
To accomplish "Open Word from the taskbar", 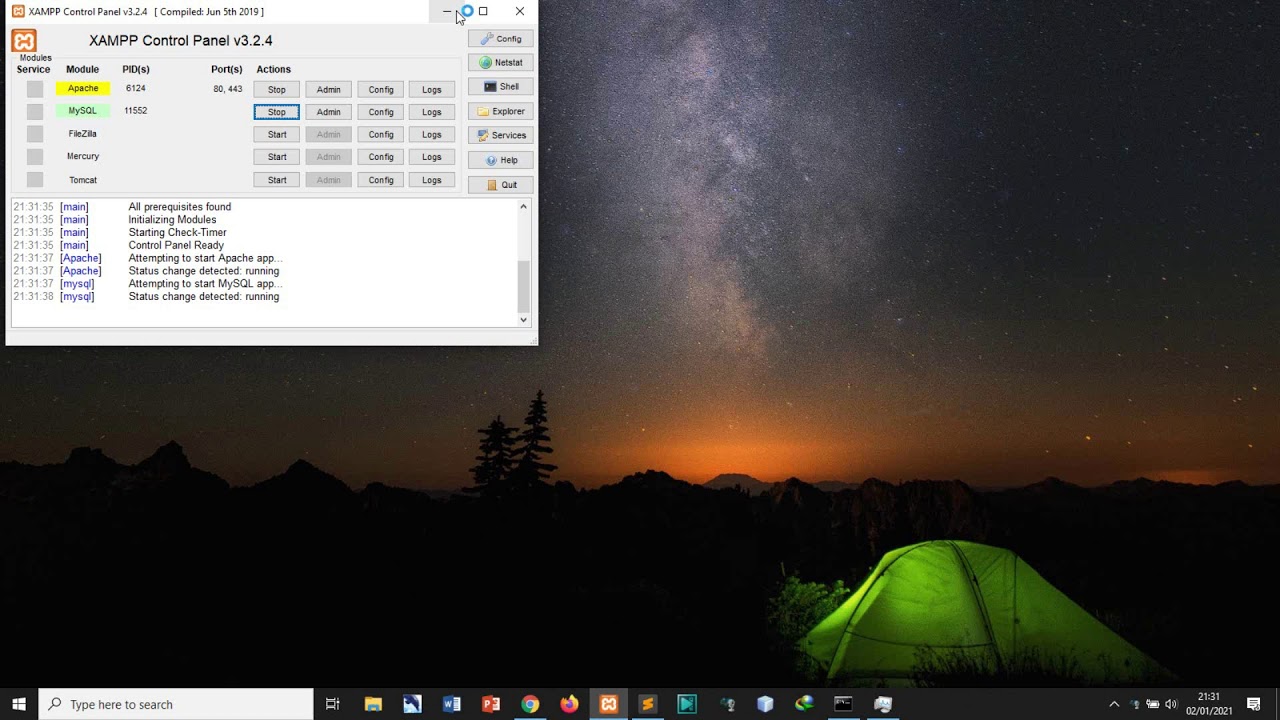I will coord(451,704).
